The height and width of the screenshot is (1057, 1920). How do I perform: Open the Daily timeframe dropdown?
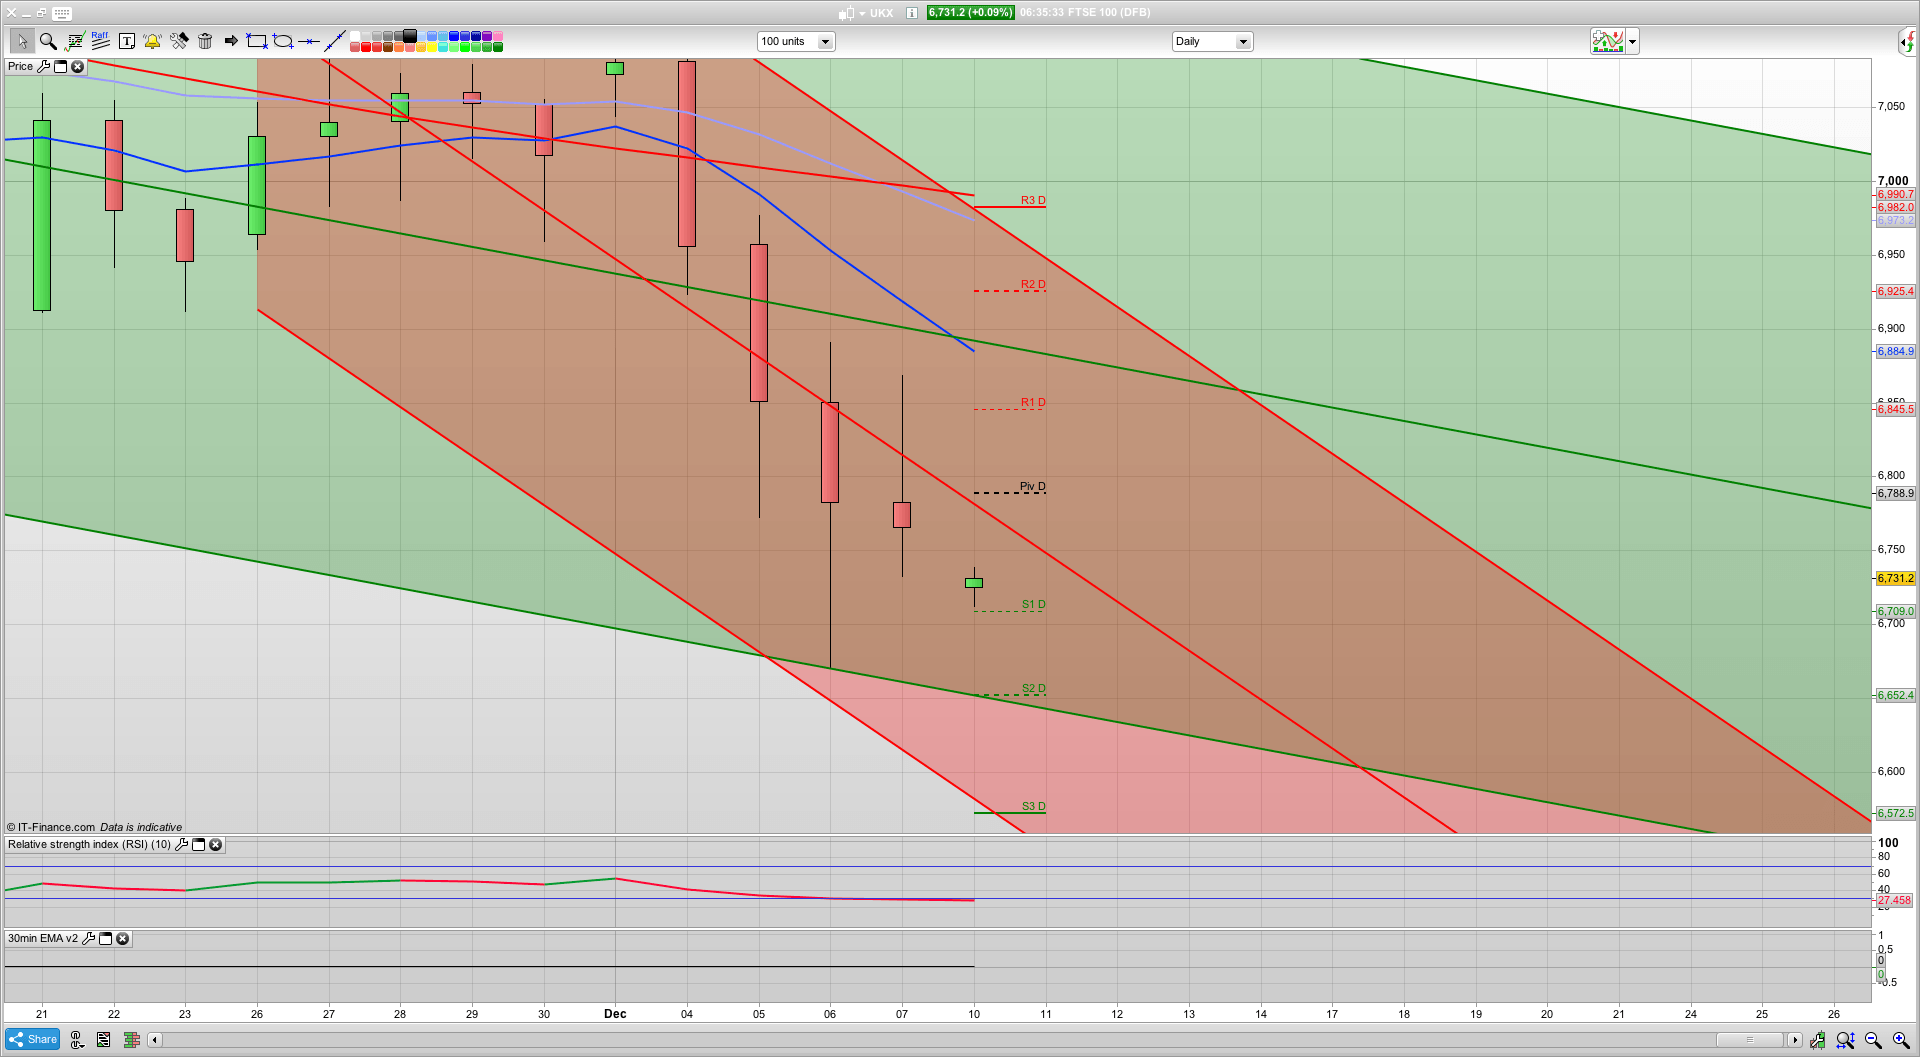click(x=1242, y=41)
